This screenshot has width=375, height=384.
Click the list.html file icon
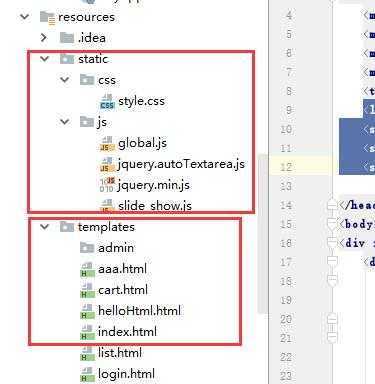pyautogui.click(x=87, y=353)
